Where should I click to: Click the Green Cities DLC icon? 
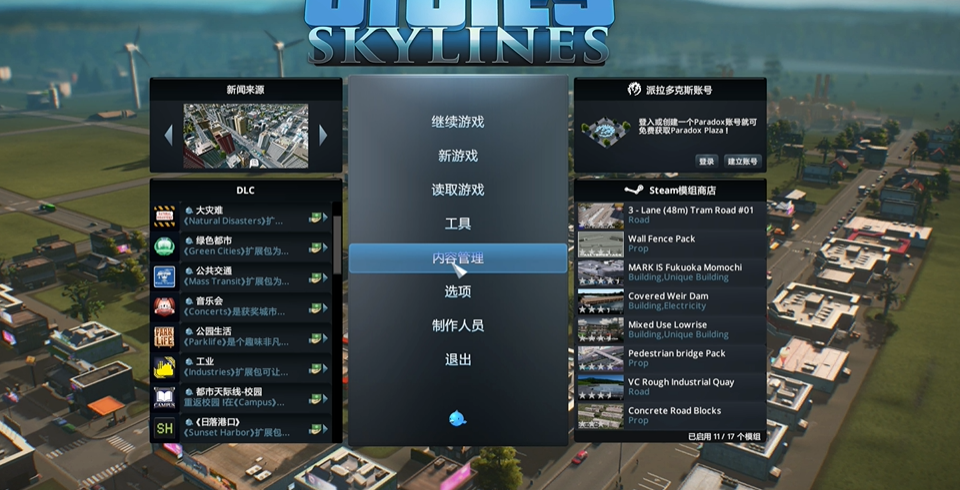coord(164,247)
